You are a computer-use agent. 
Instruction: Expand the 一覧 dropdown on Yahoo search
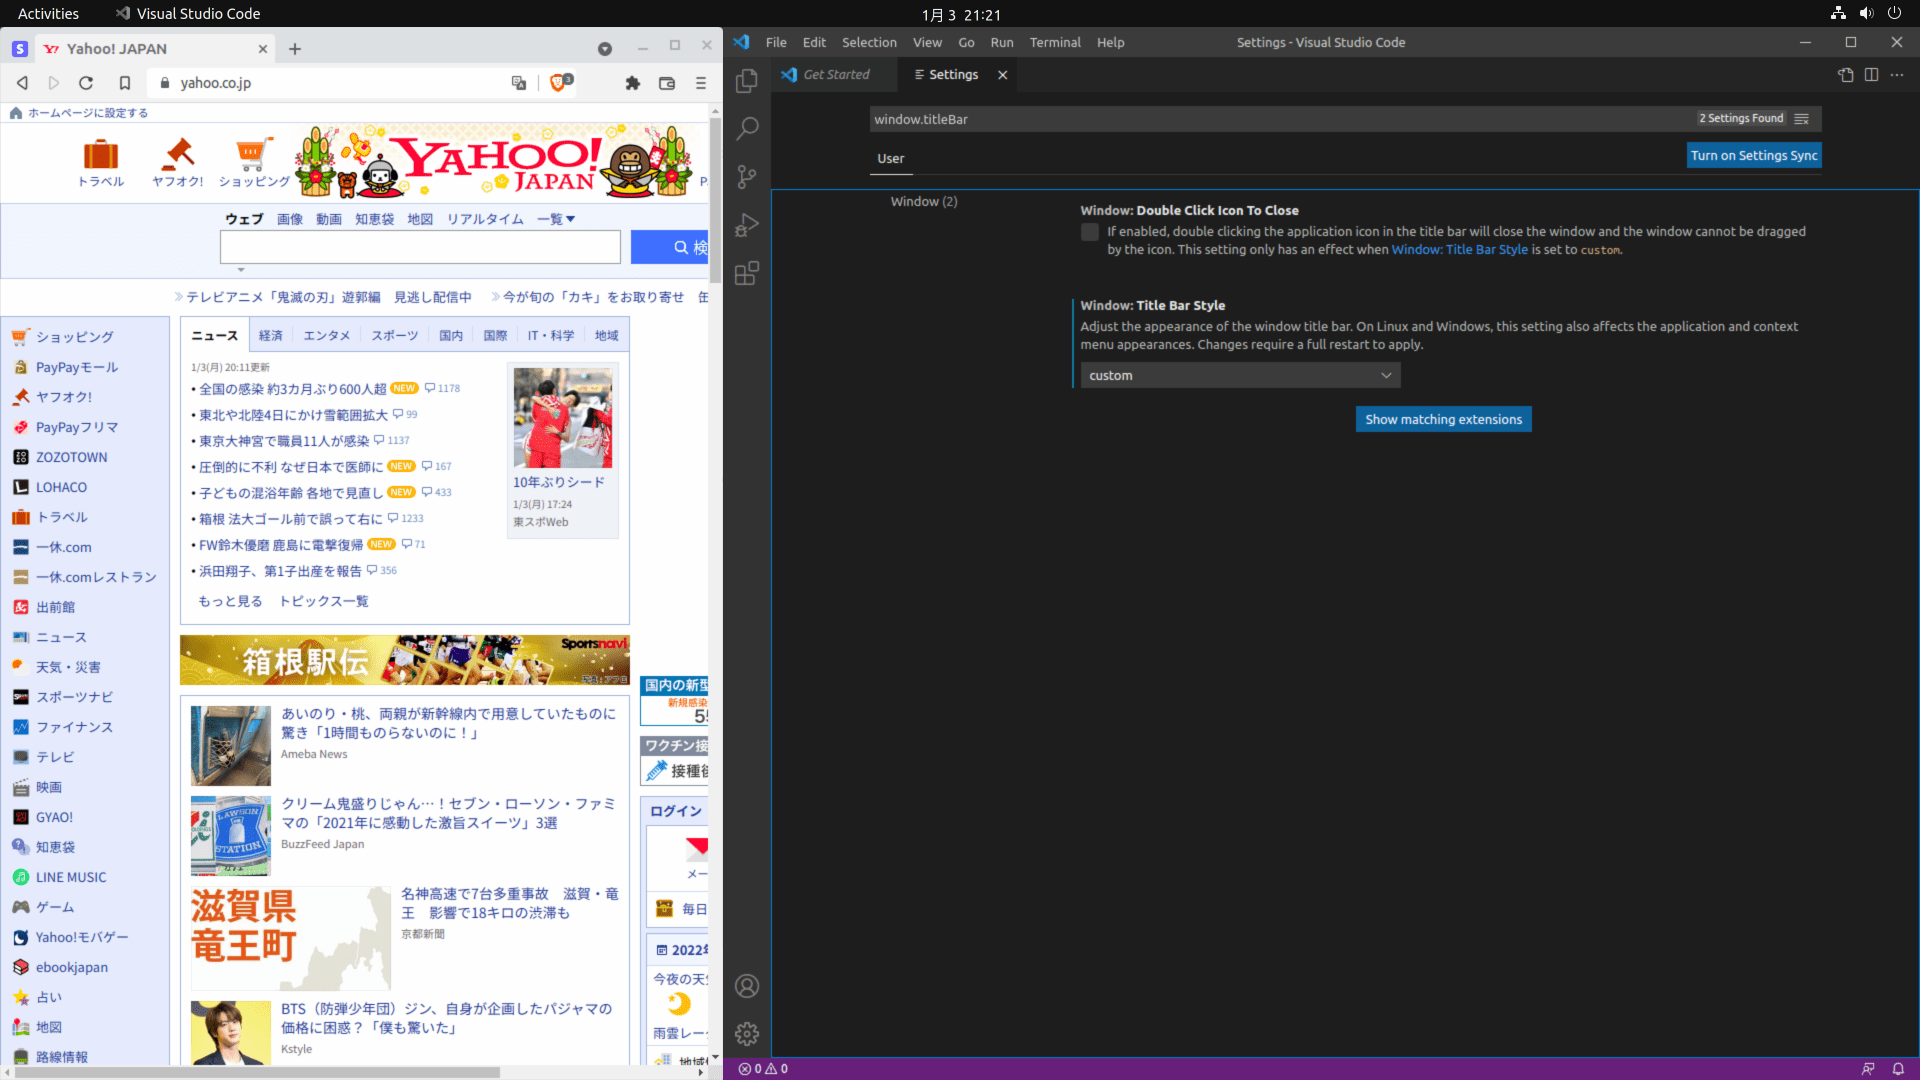(556, 219)
